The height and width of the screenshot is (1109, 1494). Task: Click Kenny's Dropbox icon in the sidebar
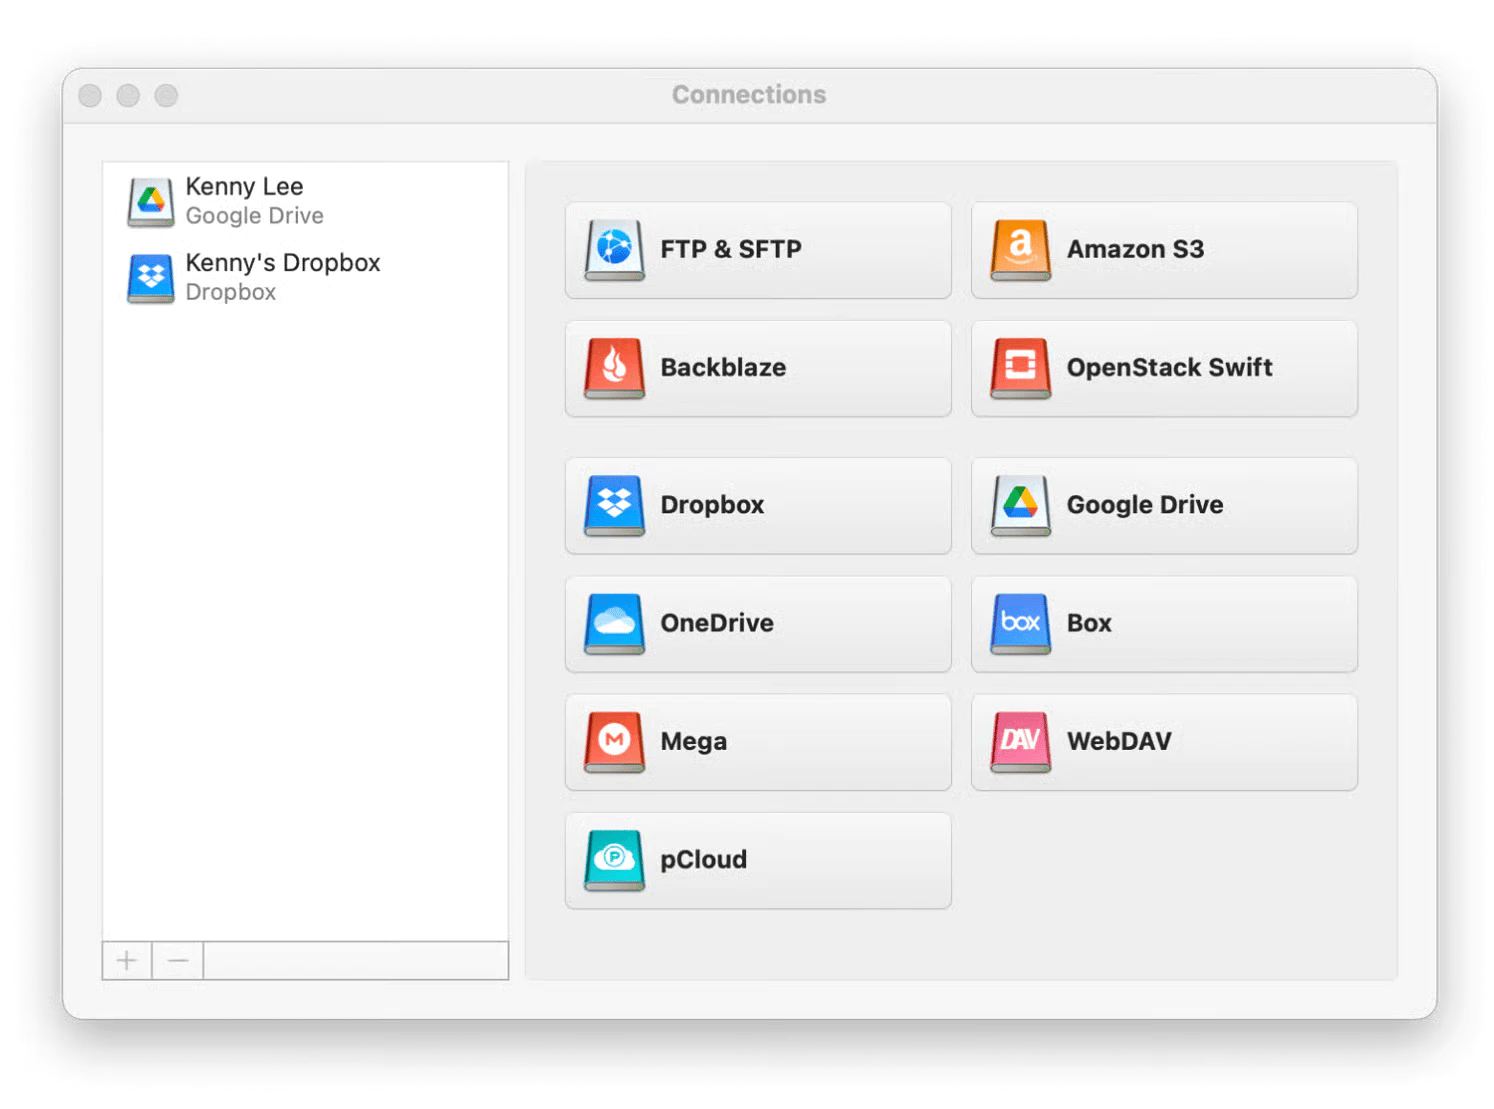click(151, 278)
